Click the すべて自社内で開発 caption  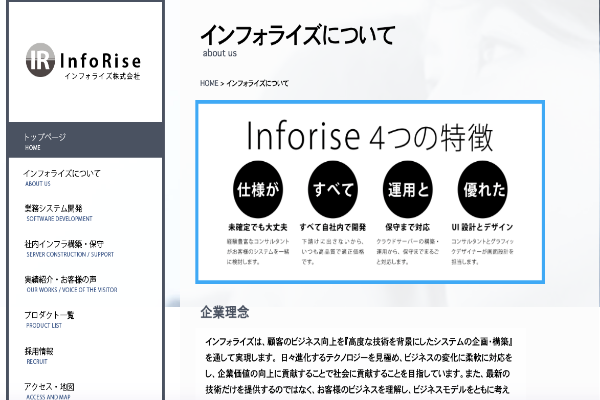click(333, 227)
